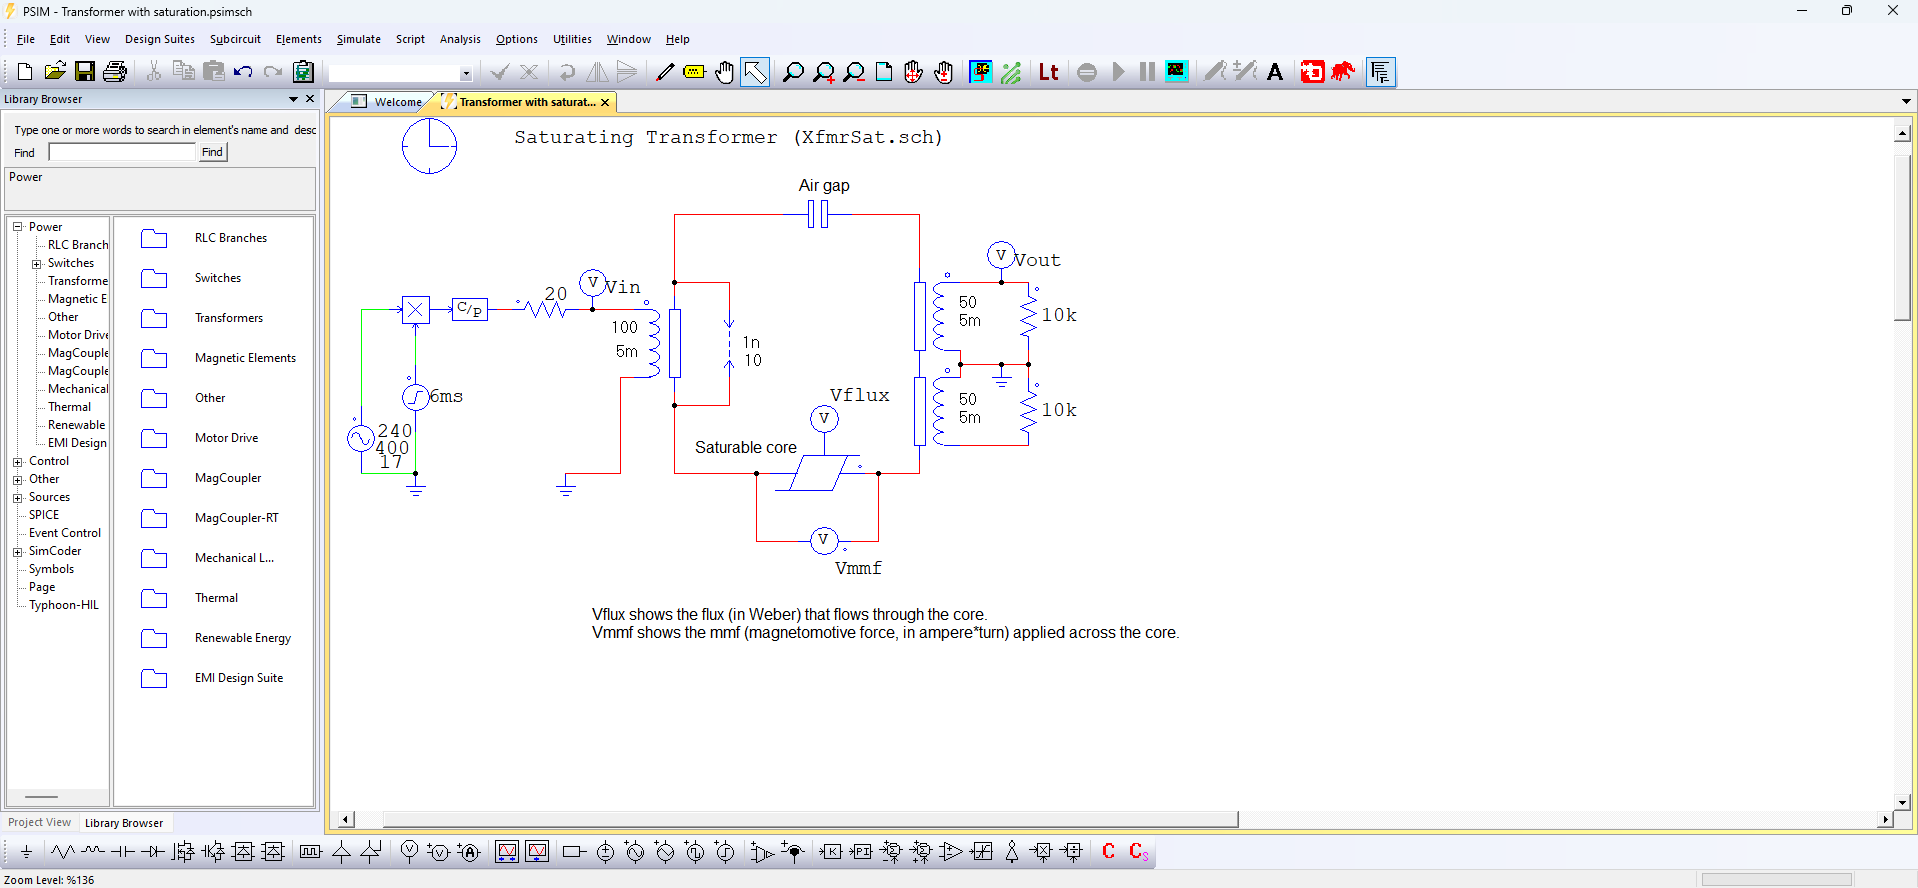Toggle the arrow selection tool
Viewport: 1918px width, 888px height.
click(x=755, y=72)
